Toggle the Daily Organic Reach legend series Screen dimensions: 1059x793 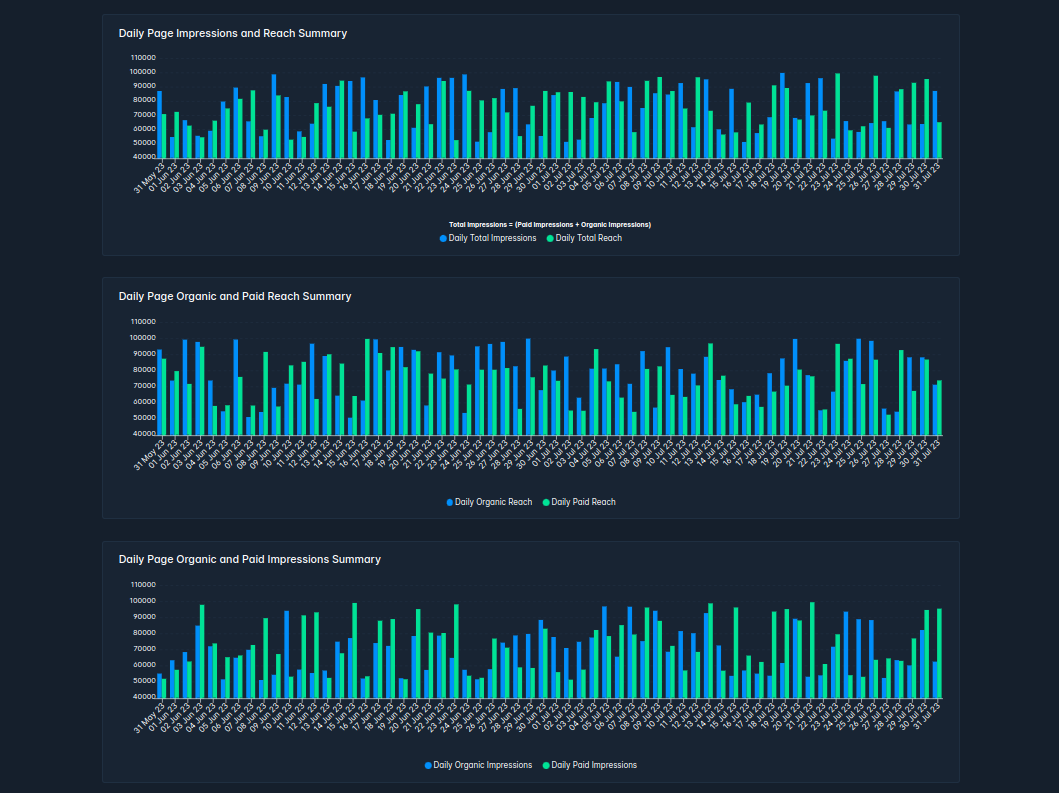coord(489,502)
